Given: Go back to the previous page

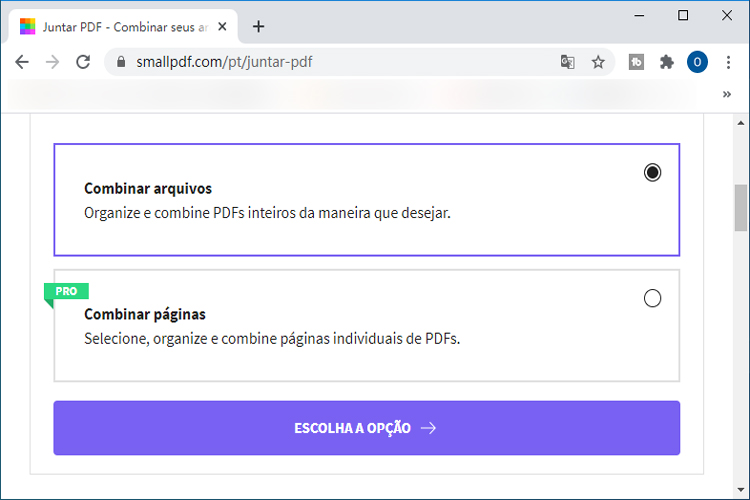Looking at the screenshot, I should [x=22, y=62].
